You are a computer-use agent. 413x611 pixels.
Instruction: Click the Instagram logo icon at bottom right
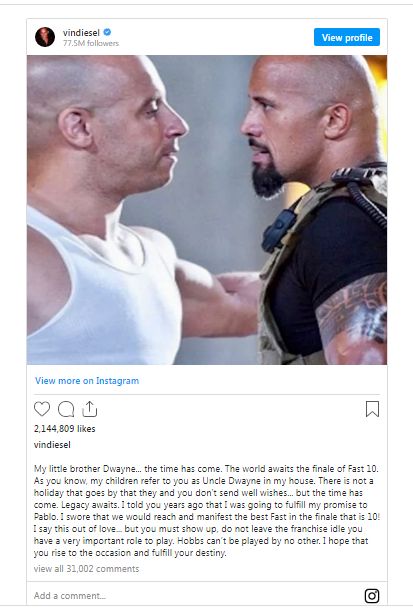point(372,595)
